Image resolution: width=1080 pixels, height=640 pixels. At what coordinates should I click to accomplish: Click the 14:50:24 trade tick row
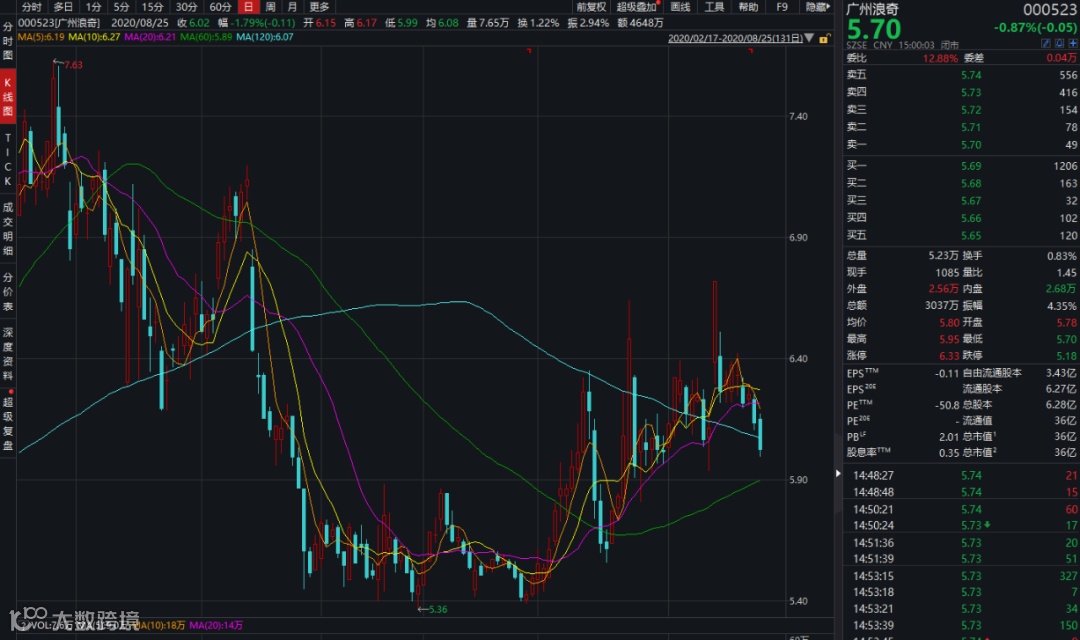click(962, 525)
